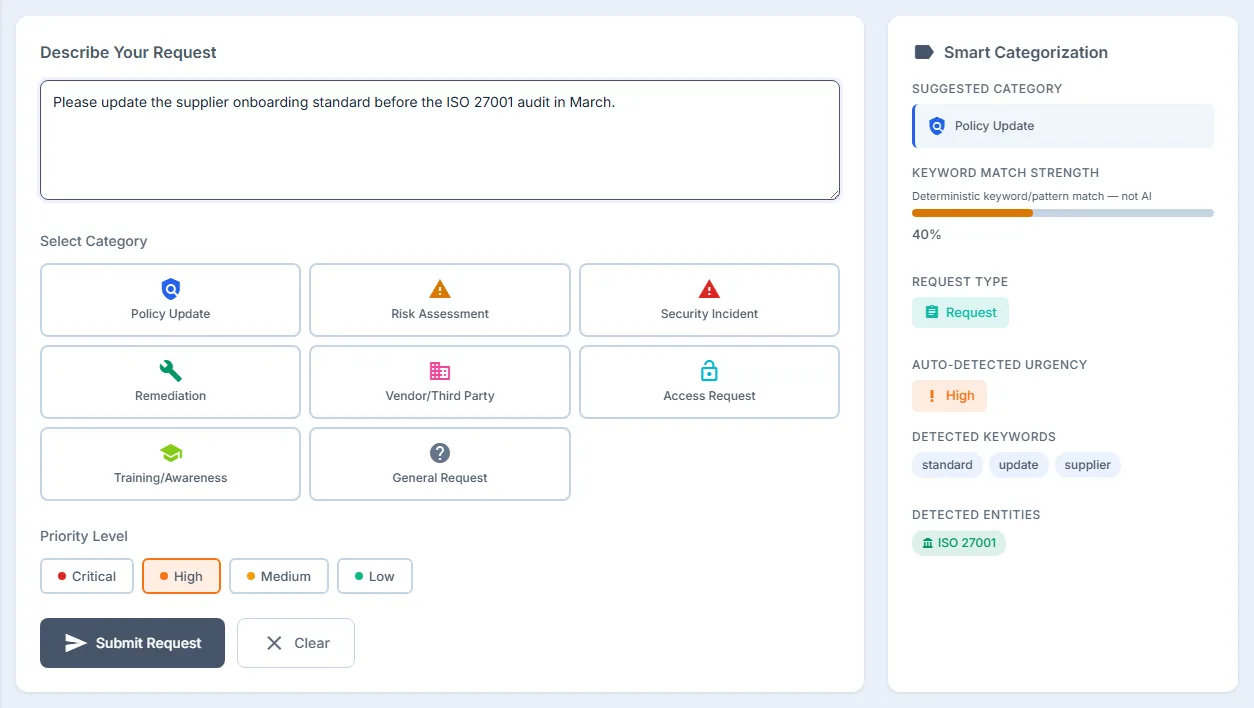The height and width of the screenshot is (708, 1254).
Task: Click the 'update' detected keyword chip
Action: (1019, 465)
